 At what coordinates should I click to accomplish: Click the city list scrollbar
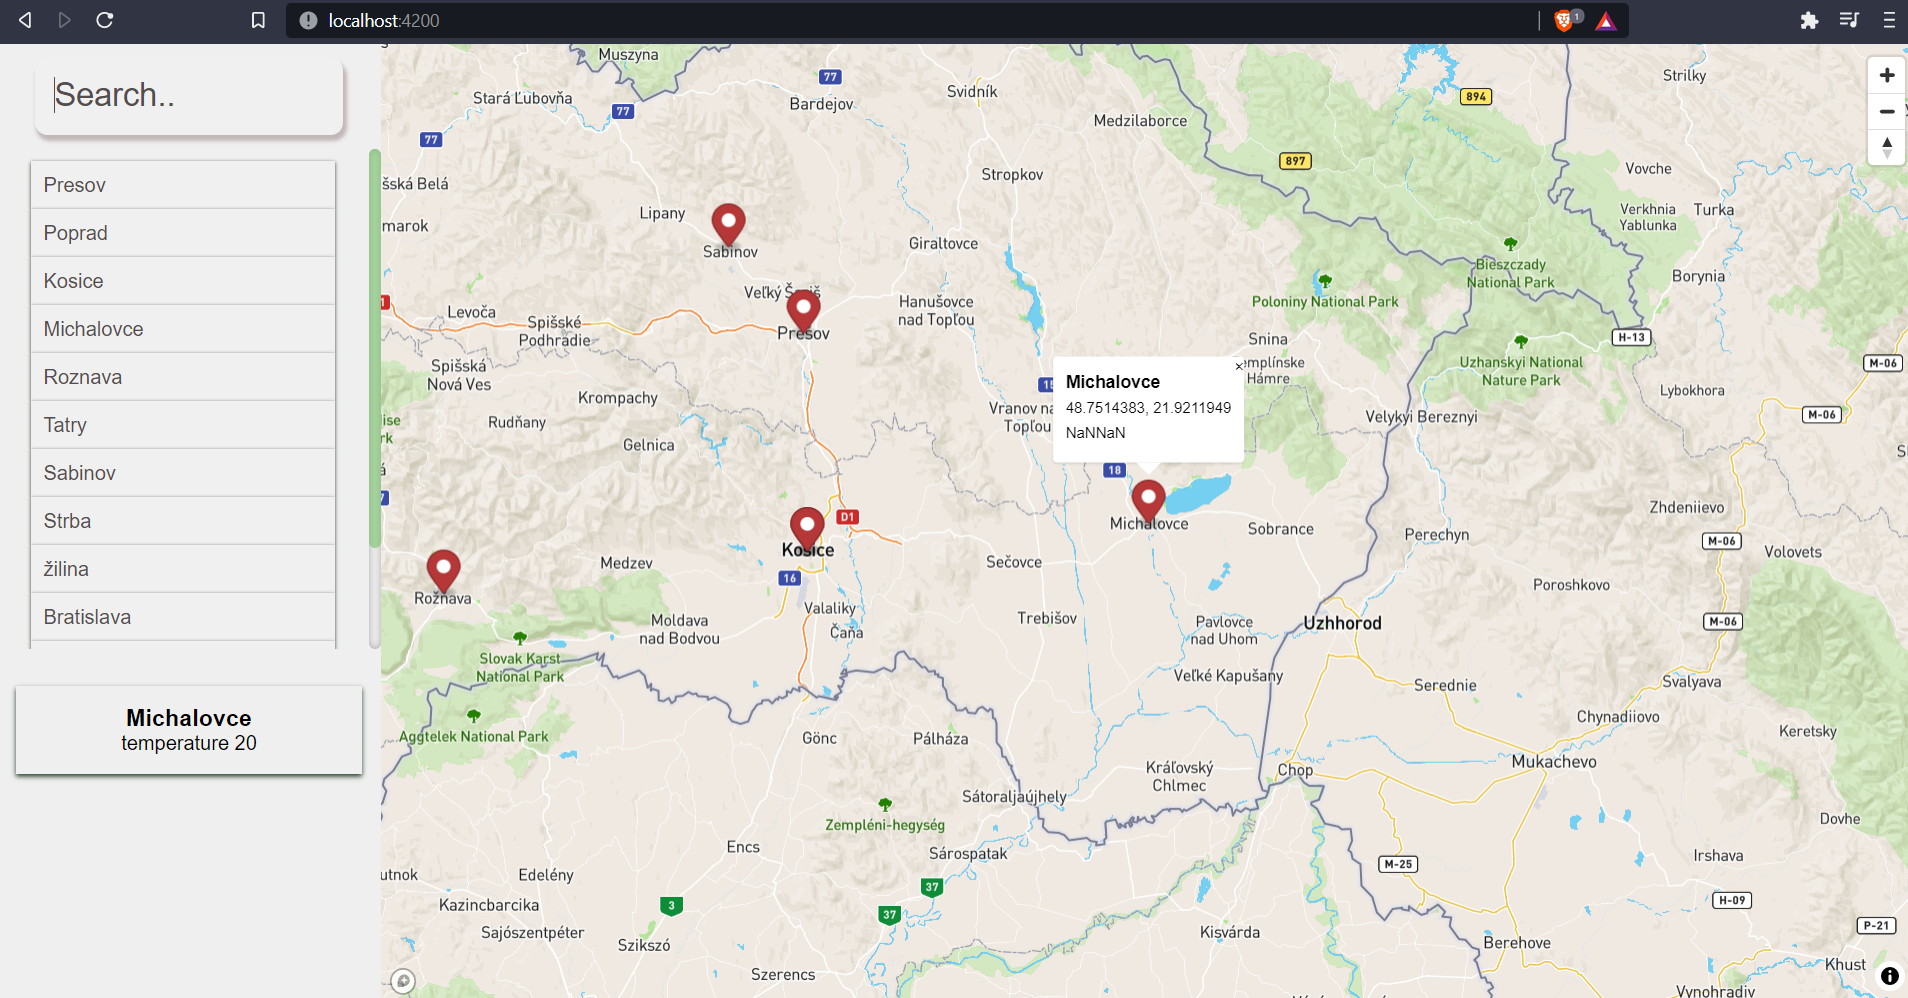[x=375, y=348]
